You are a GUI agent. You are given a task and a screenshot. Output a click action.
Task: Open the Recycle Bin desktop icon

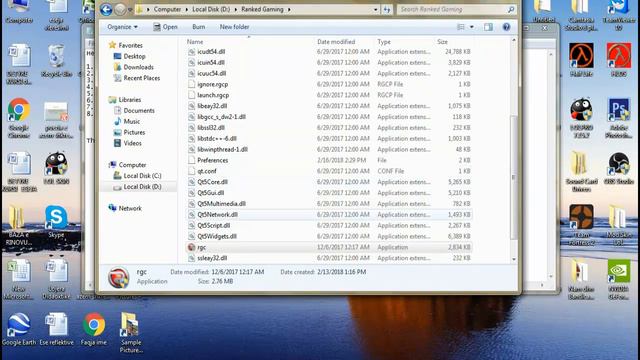click(x=56, y=61)
